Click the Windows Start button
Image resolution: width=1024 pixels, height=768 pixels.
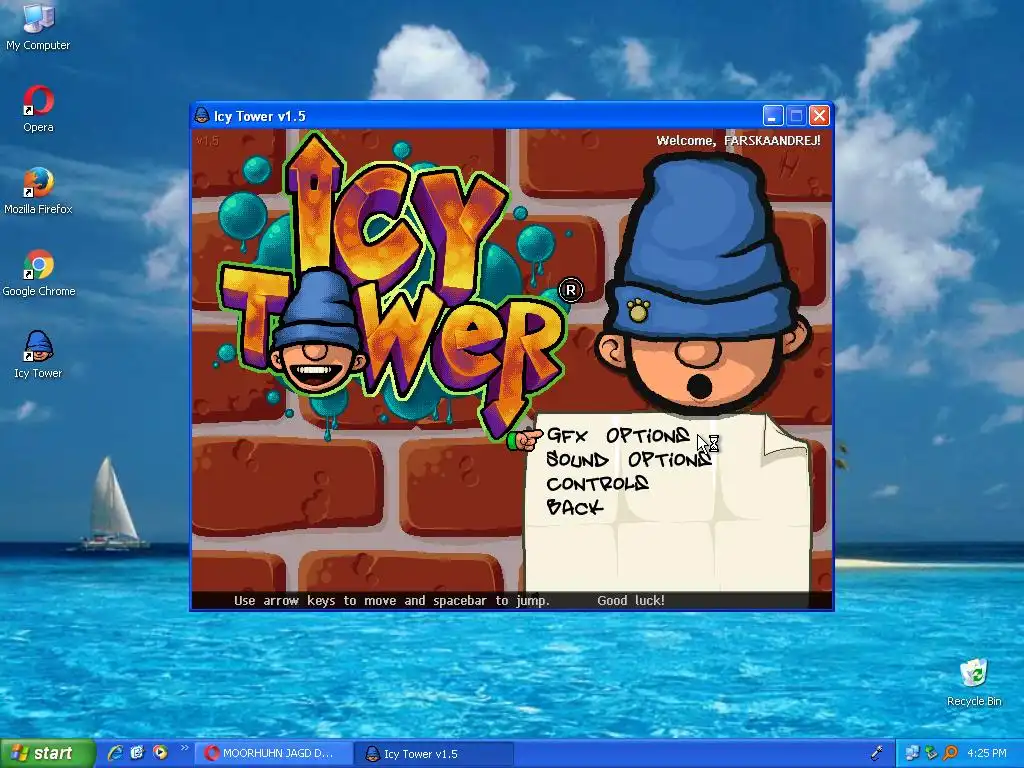[47, 754]
